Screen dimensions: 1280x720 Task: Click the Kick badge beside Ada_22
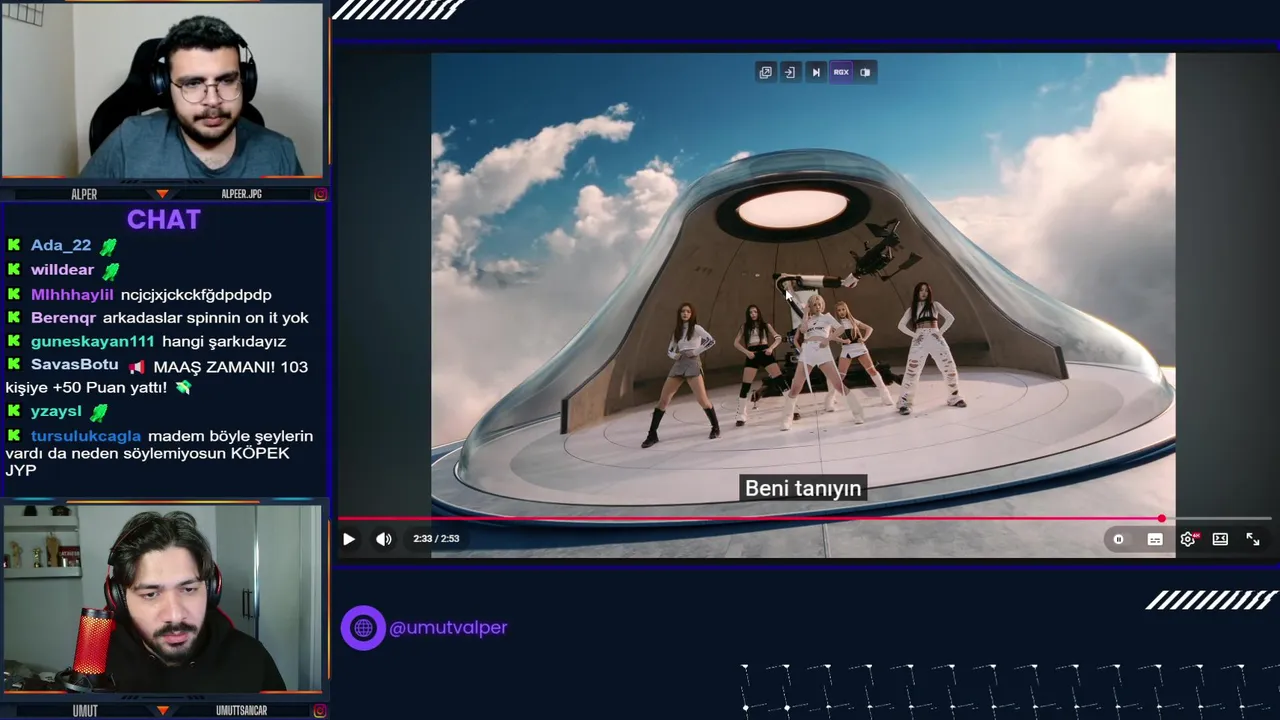(x=14, y=245)
